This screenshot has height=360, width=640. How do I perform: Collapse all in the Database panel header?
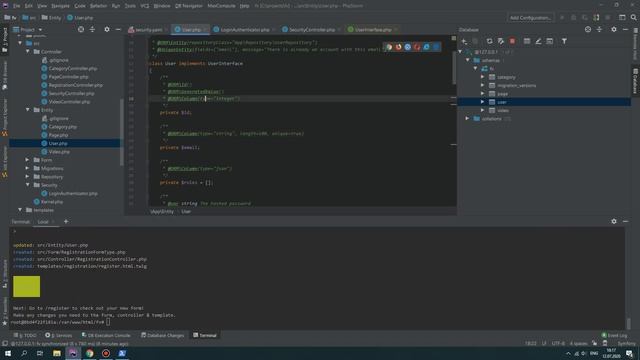tap(599, 29)
